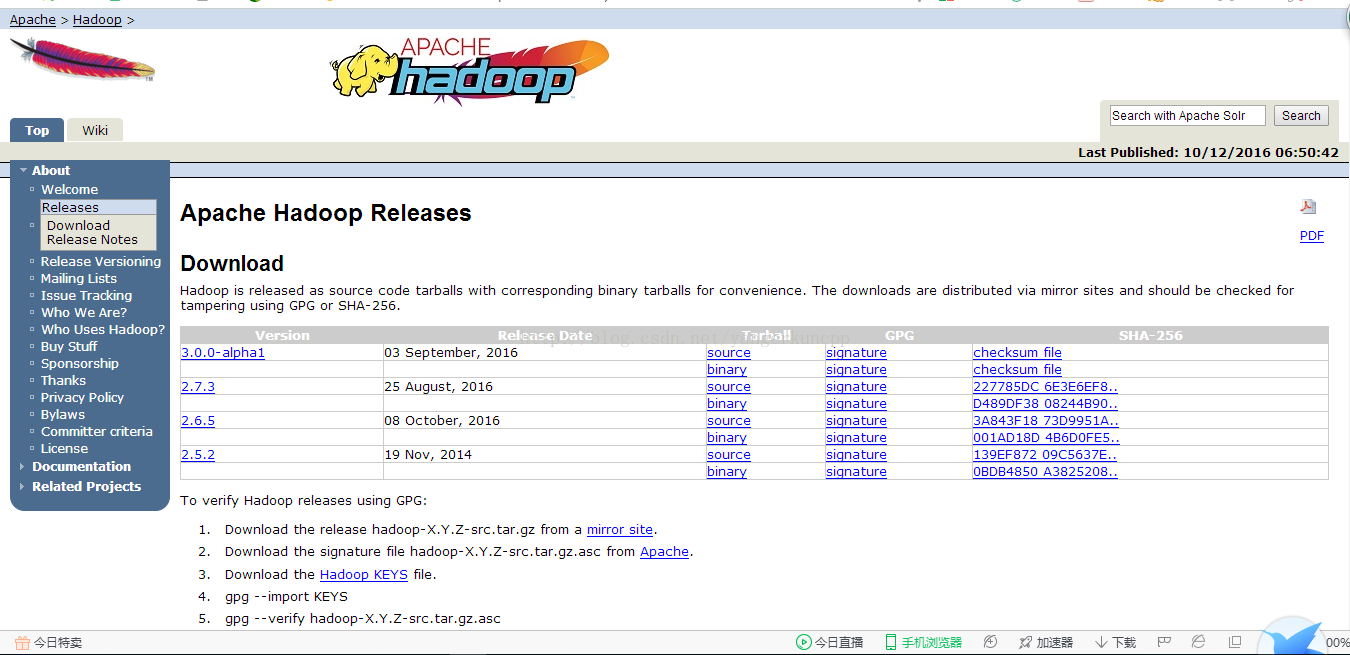Open Issue Tracking sidebar item

pyautogui.click(x=86, y=295)
